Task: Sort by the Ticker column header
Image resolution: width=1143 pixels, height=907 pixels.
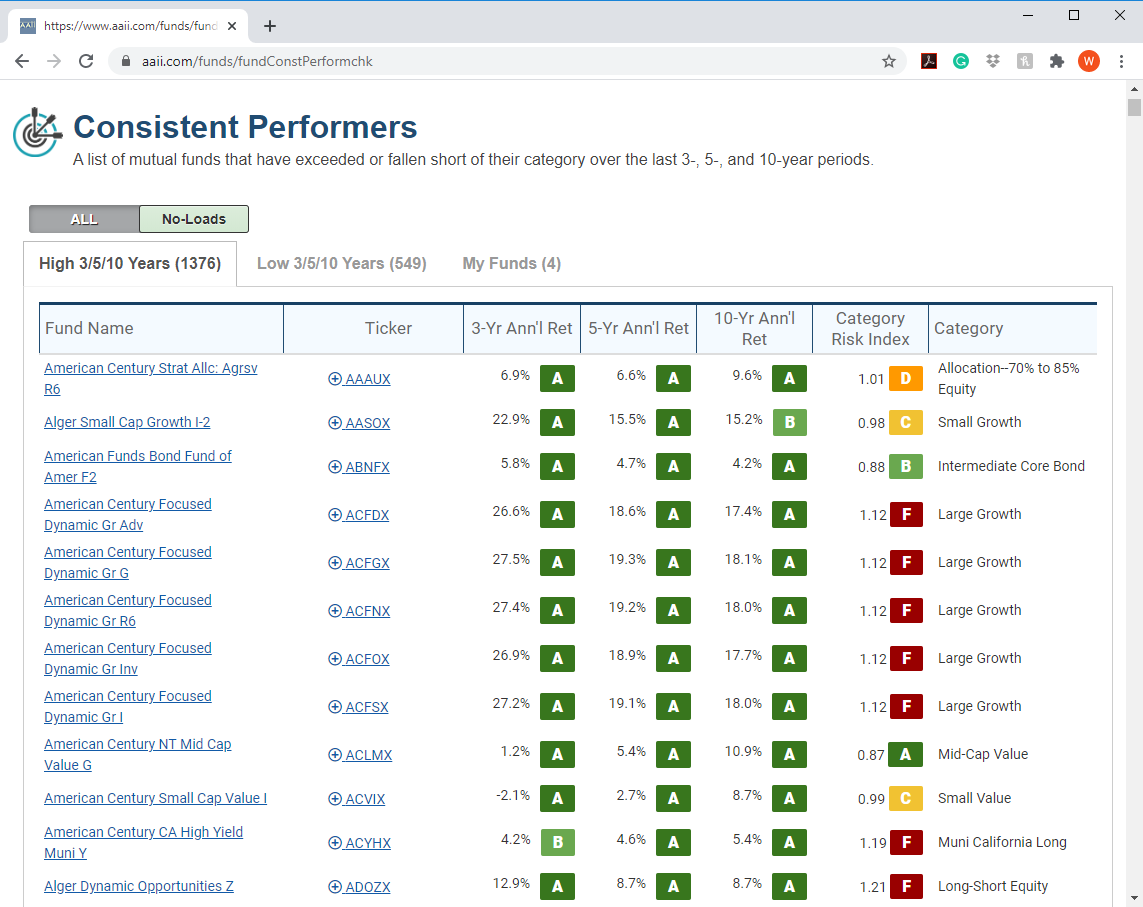Action: [373, 328]
